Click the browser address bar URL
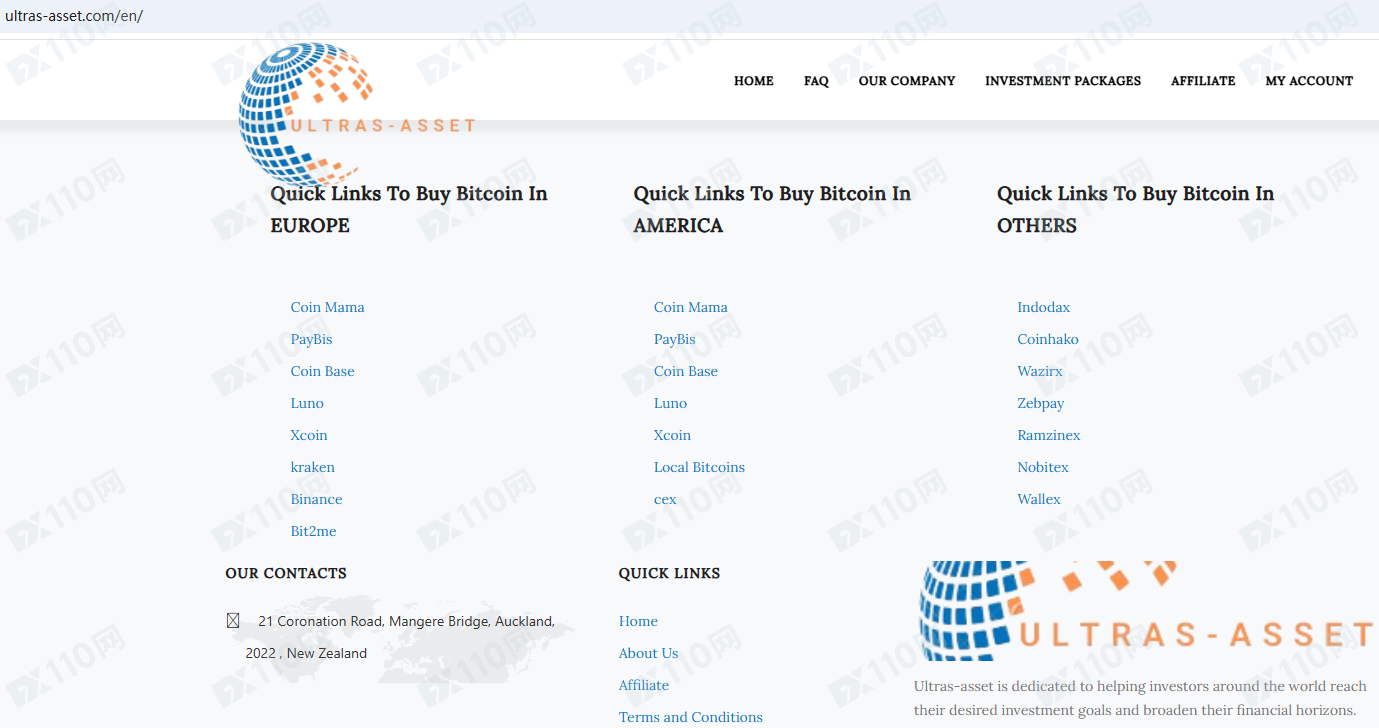1379x728 pixels. click(74, 17)
